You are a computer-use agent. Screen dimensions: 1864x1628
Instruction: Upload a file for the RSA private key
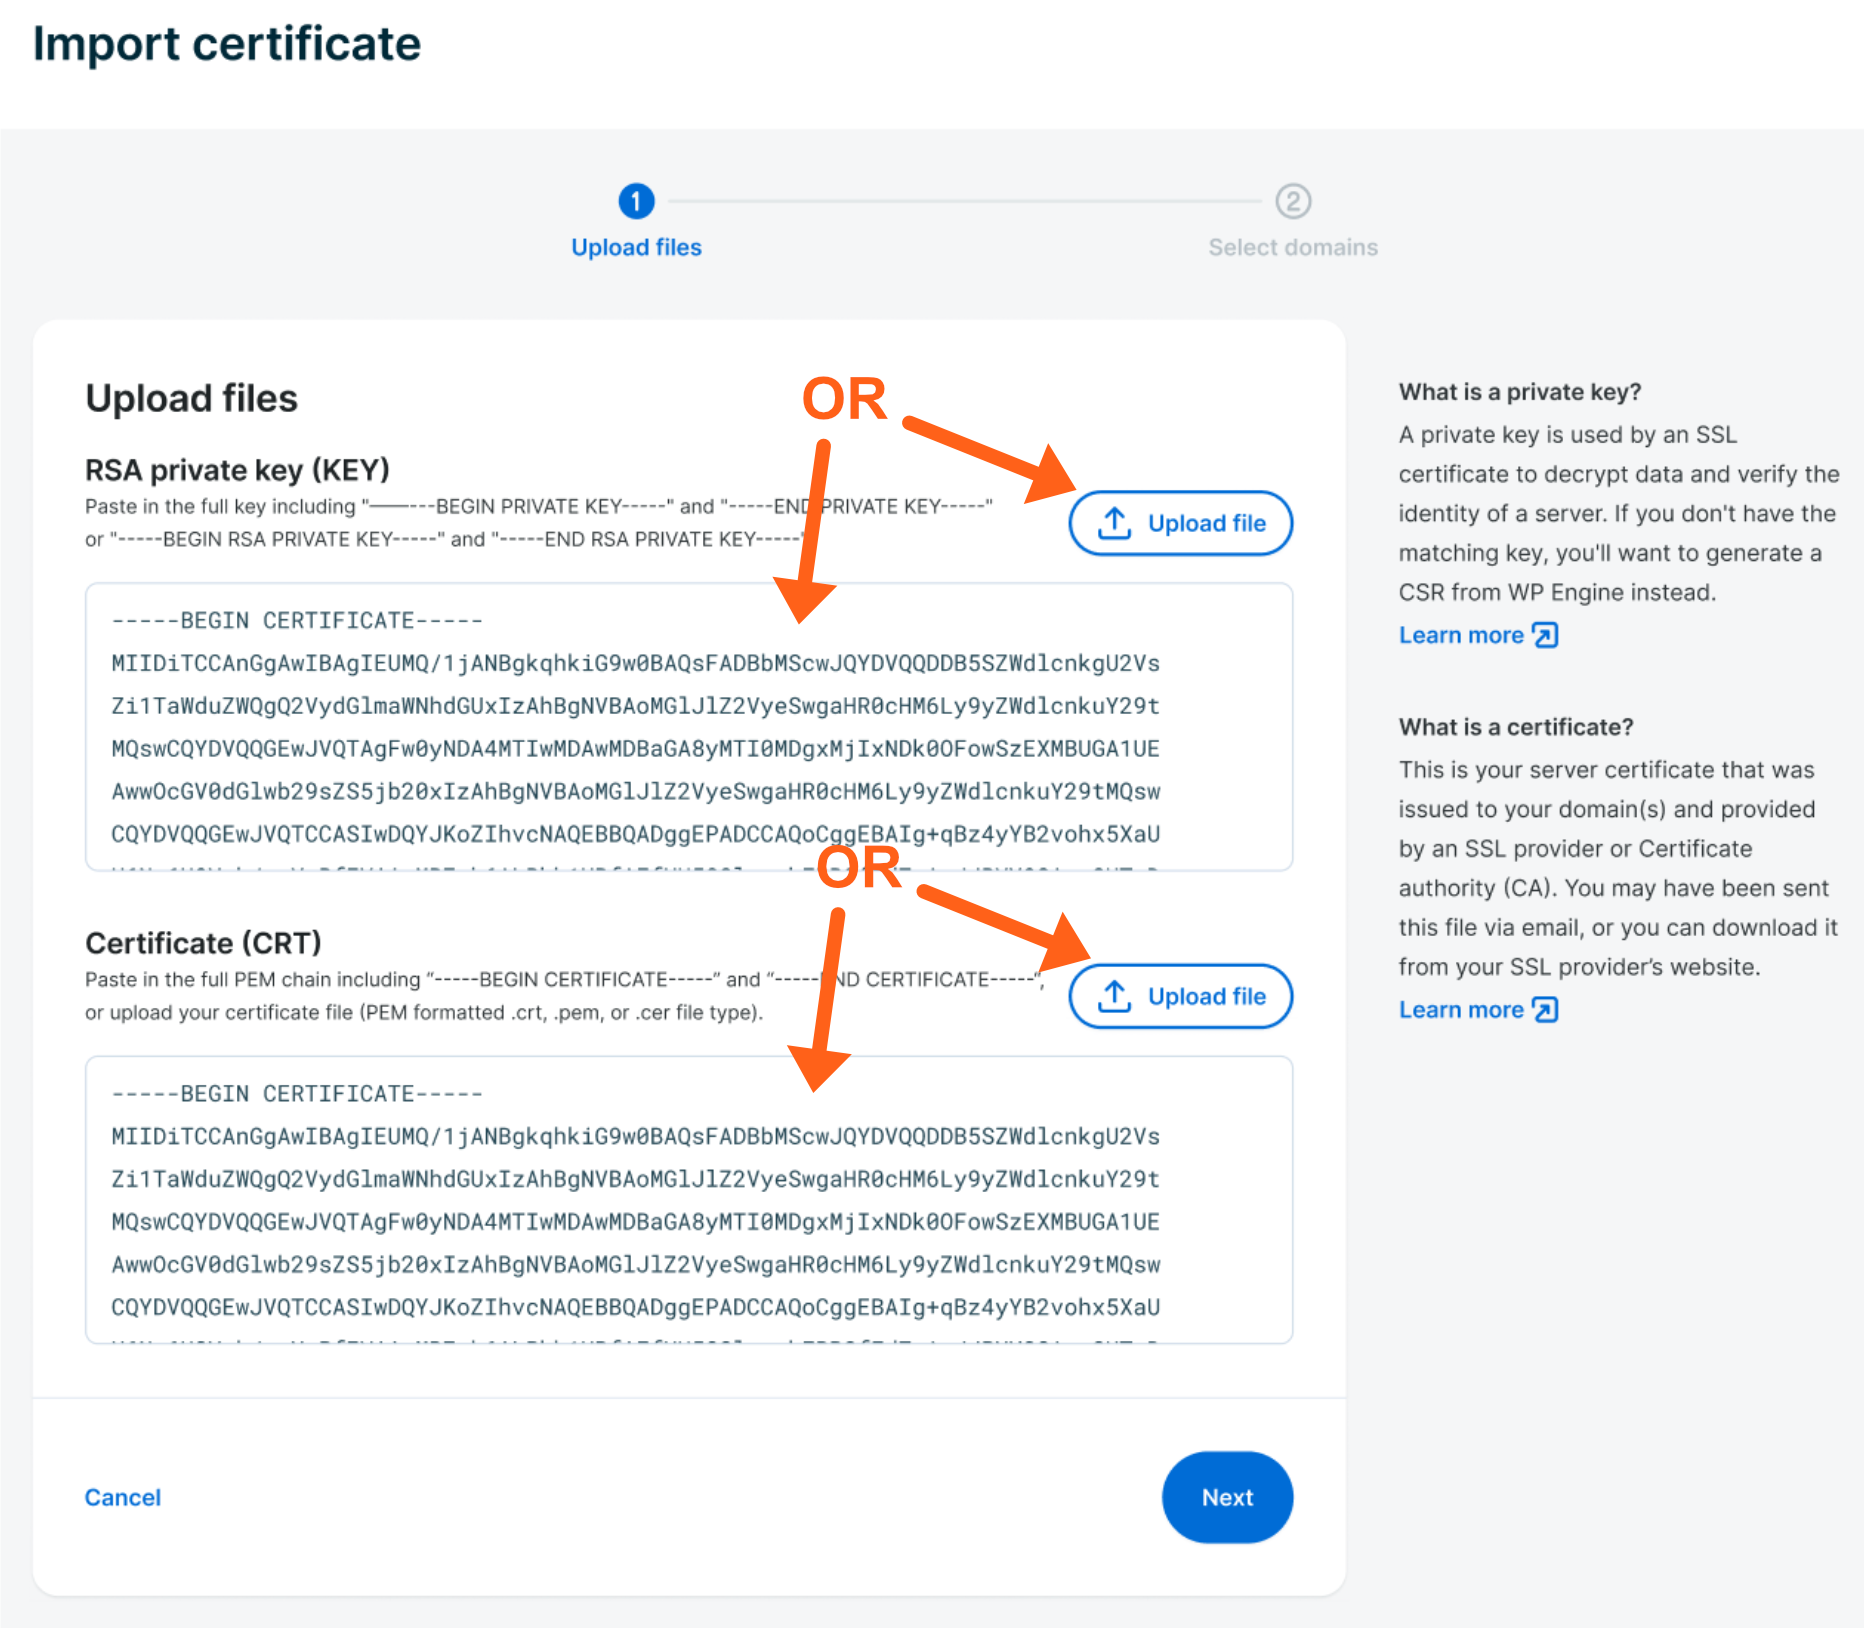1180,522
